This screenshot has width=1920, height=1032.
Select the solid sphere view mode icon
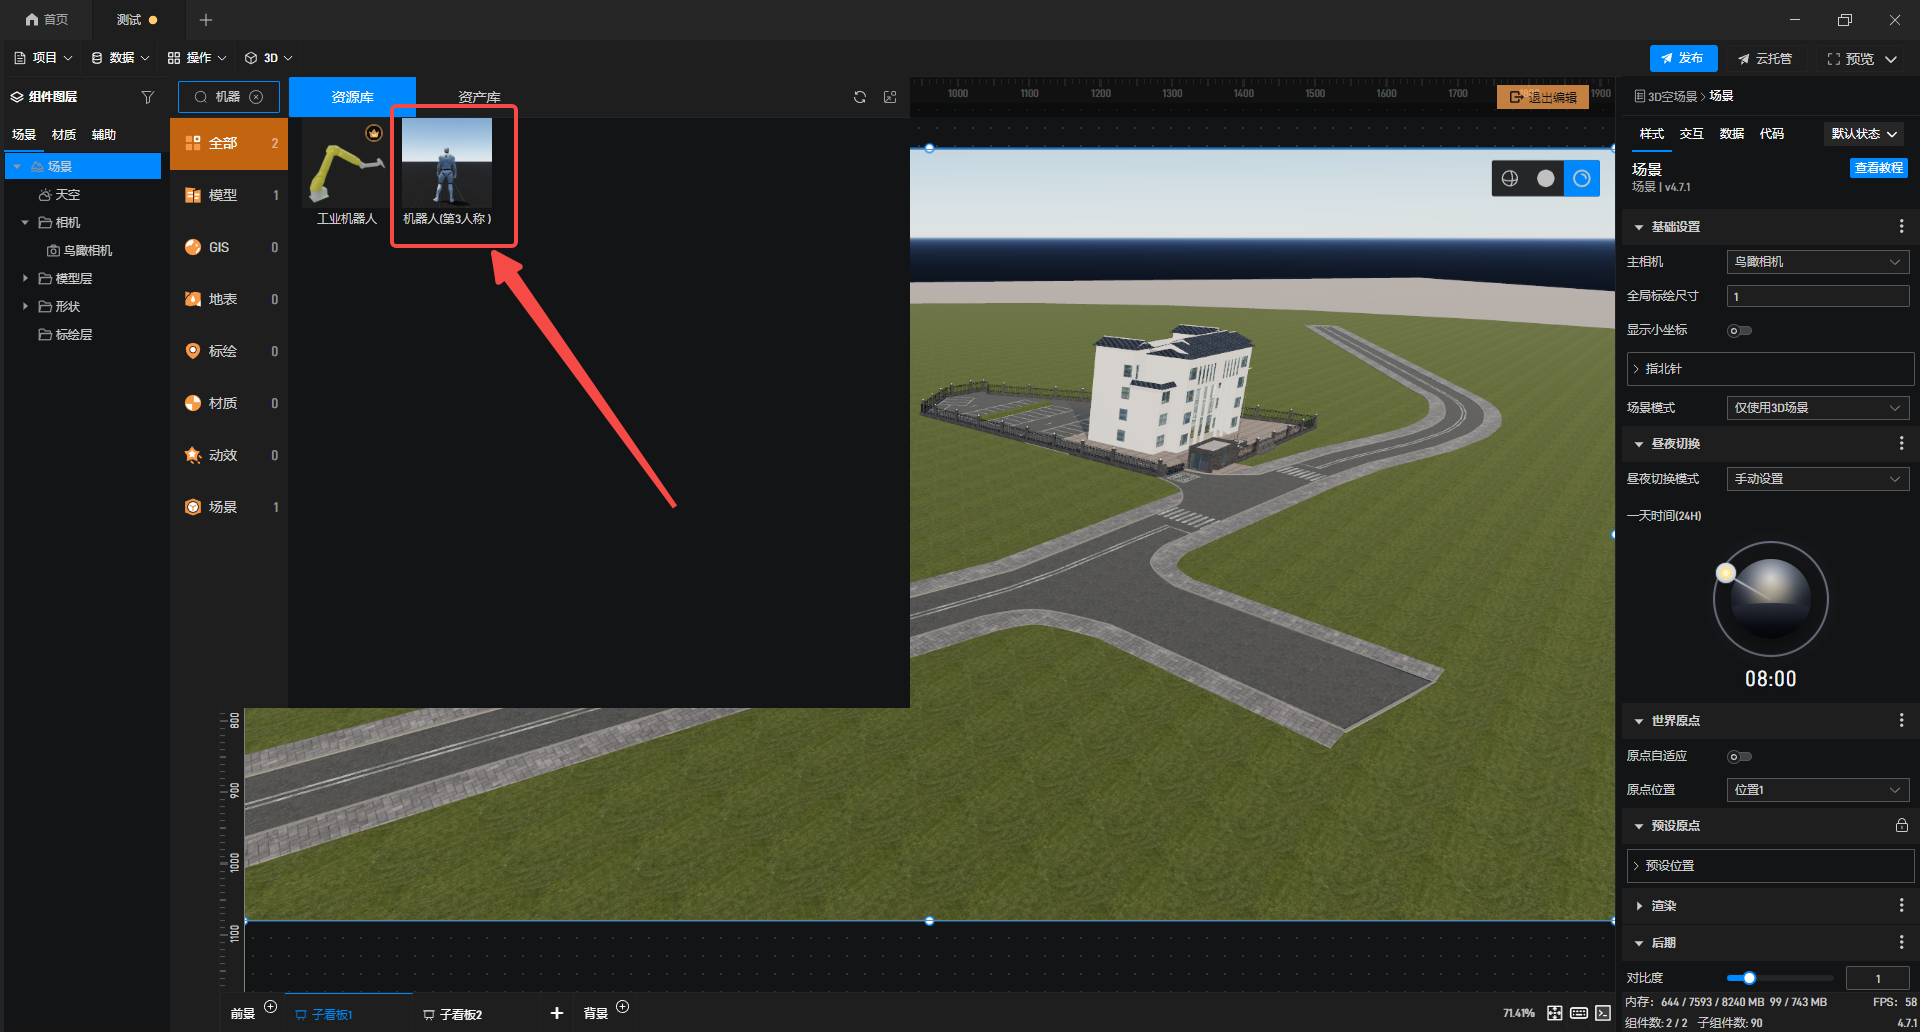1545,178
